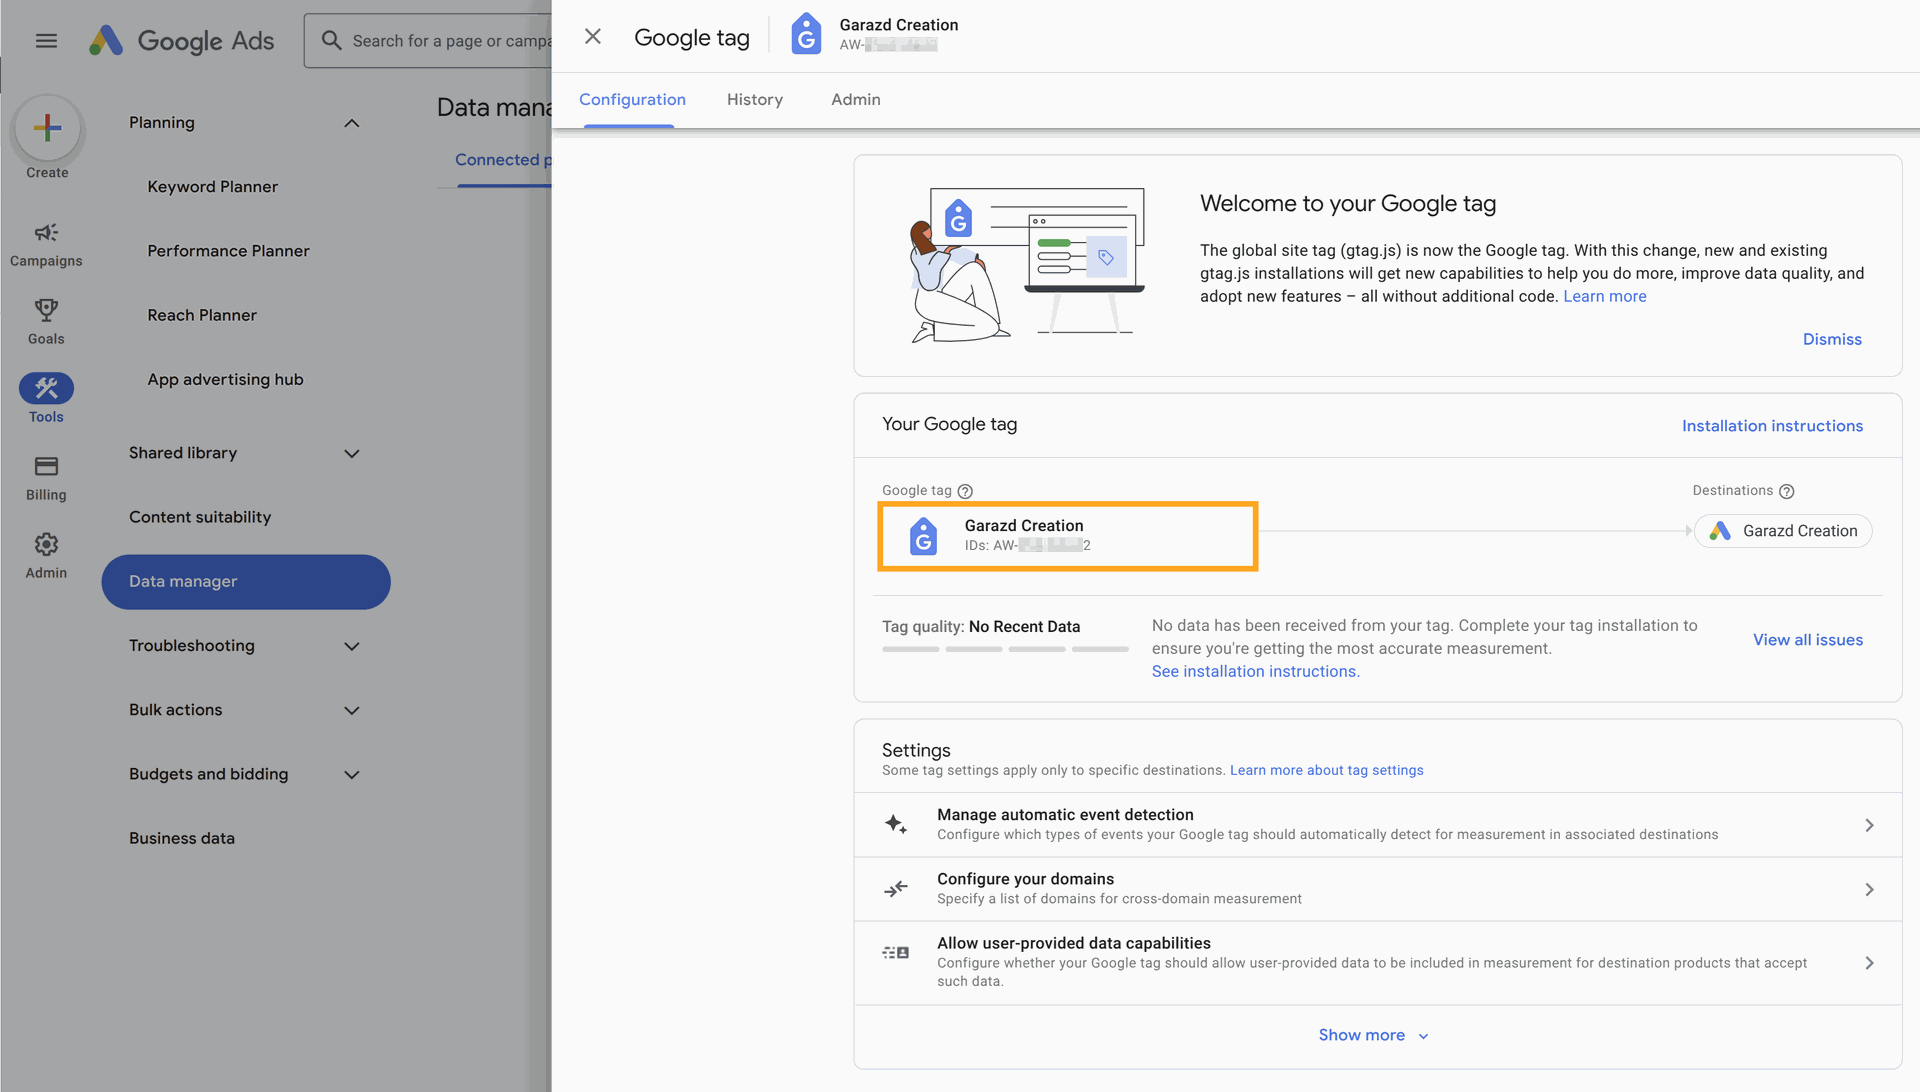Open Allow user-provided data capabilities chevron
The height and width of the screenshot is (1092, 1920).
1869,962
